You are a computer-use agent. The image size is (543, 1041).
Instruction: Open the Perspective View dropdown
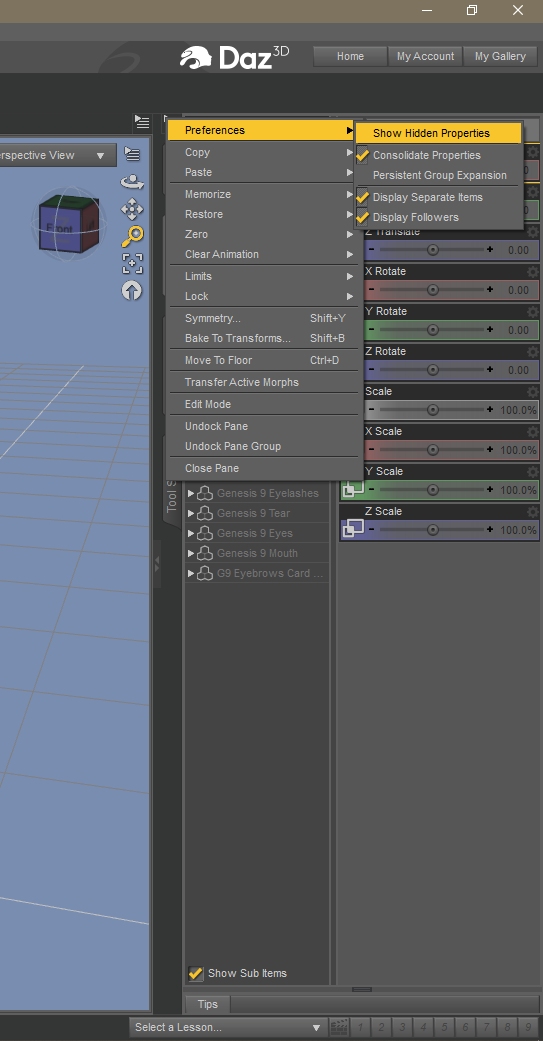(58, 155)
